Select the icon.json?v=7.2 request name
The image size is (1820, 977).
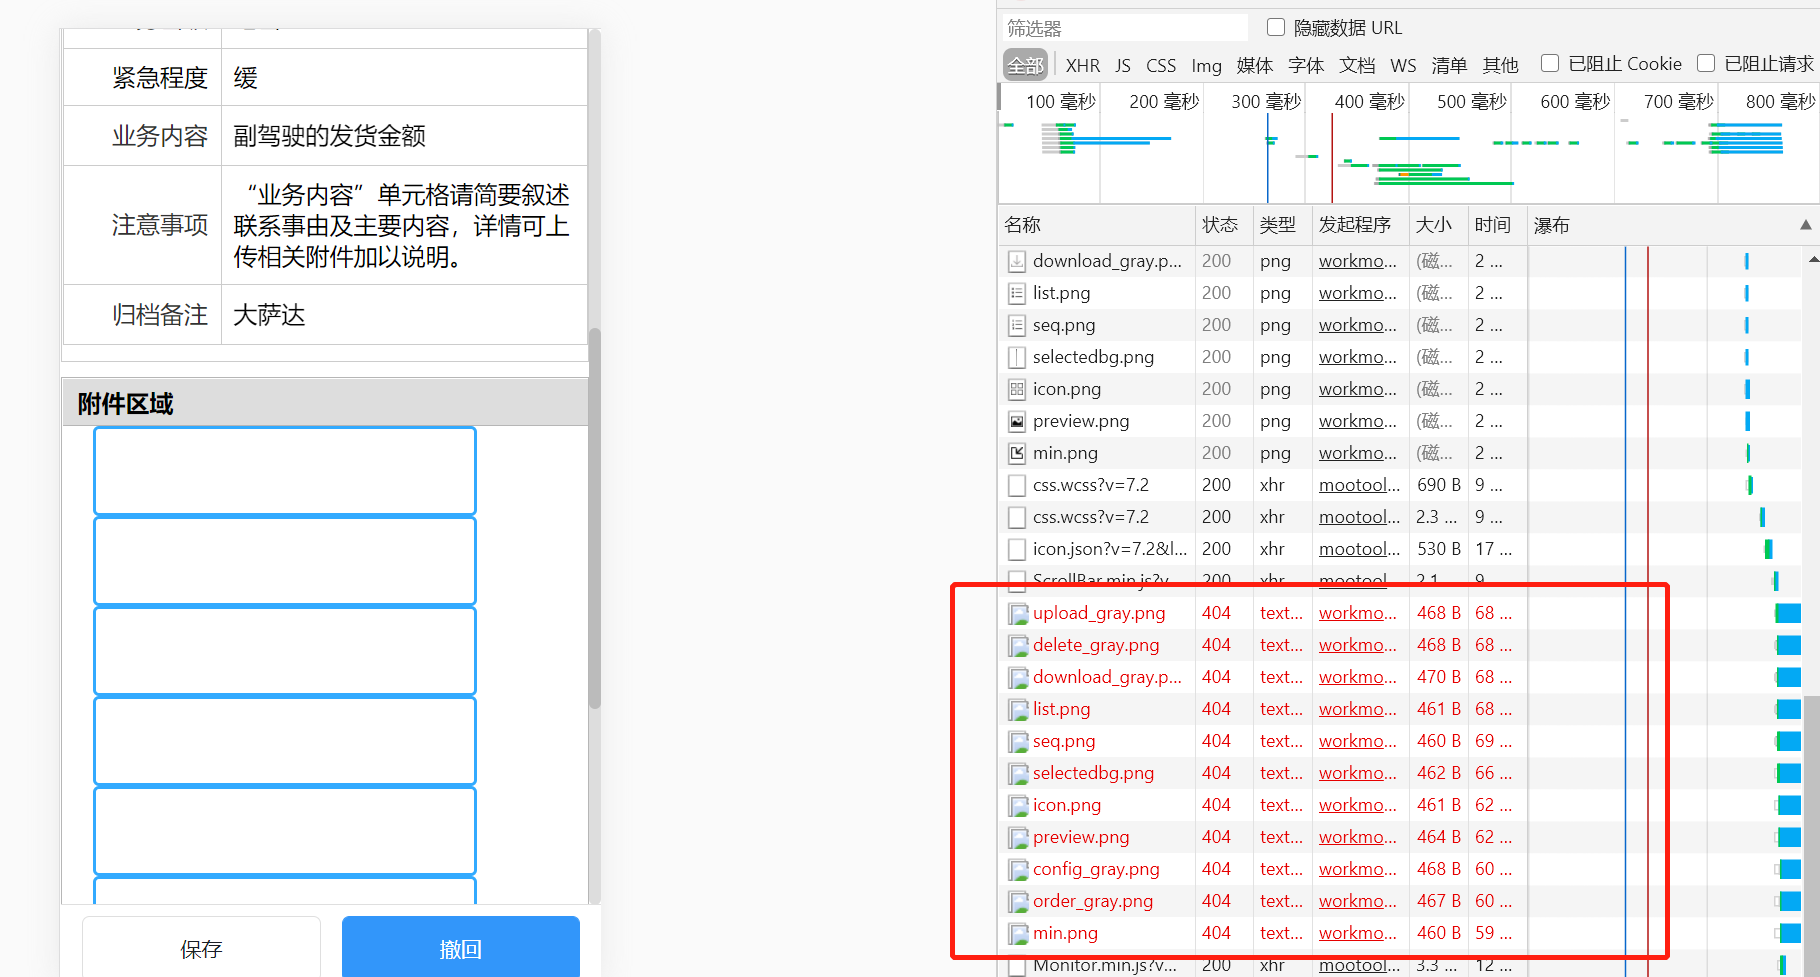tap(1110, 549)
